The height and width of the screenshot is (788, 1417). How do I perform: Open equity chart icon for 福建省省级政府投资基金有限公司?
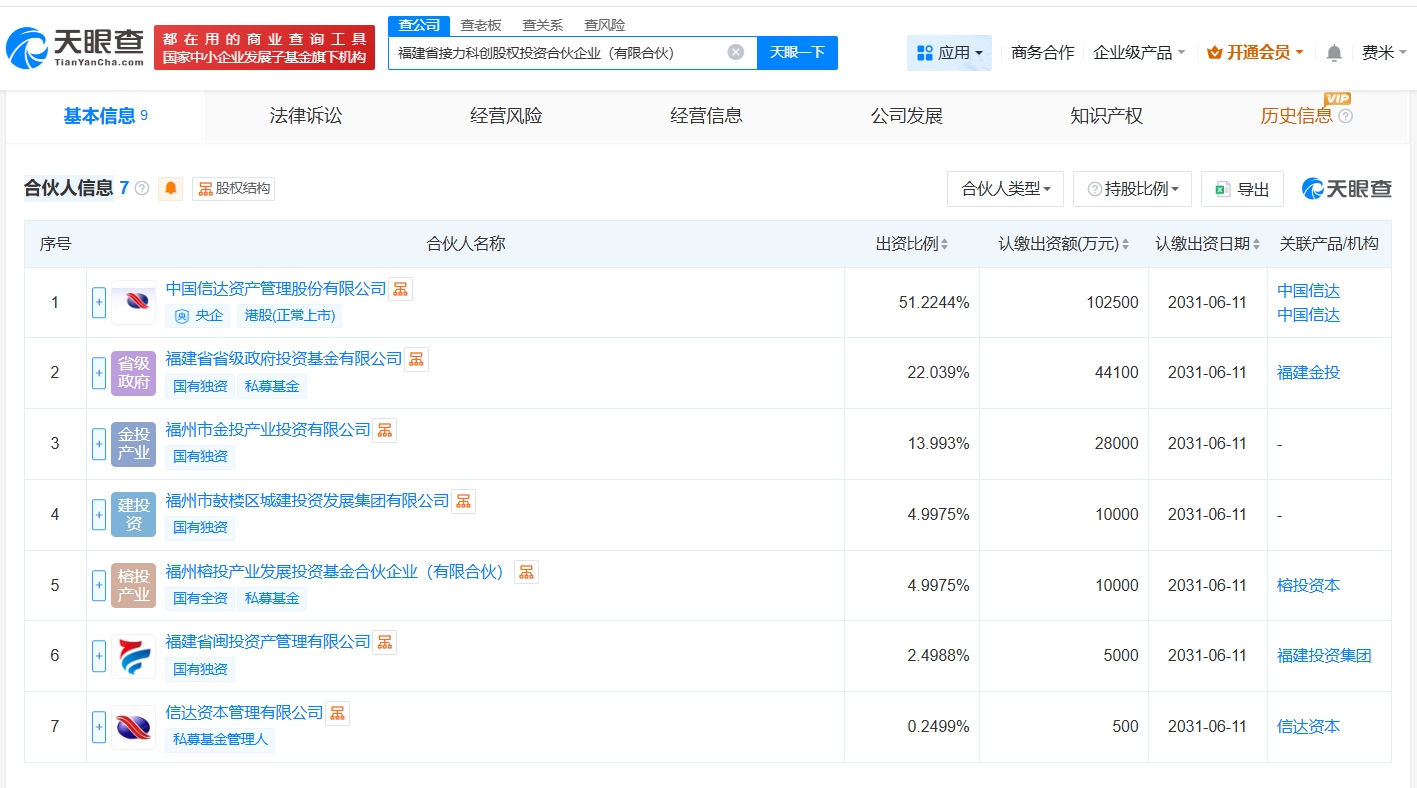click(x=417, y=359)
